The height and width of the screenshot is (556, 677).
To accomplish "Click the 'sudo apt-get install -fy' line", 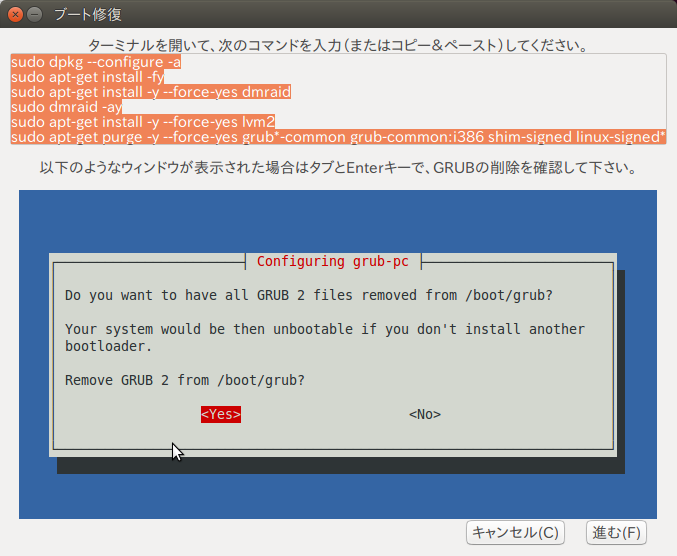I will coord(88,77).
